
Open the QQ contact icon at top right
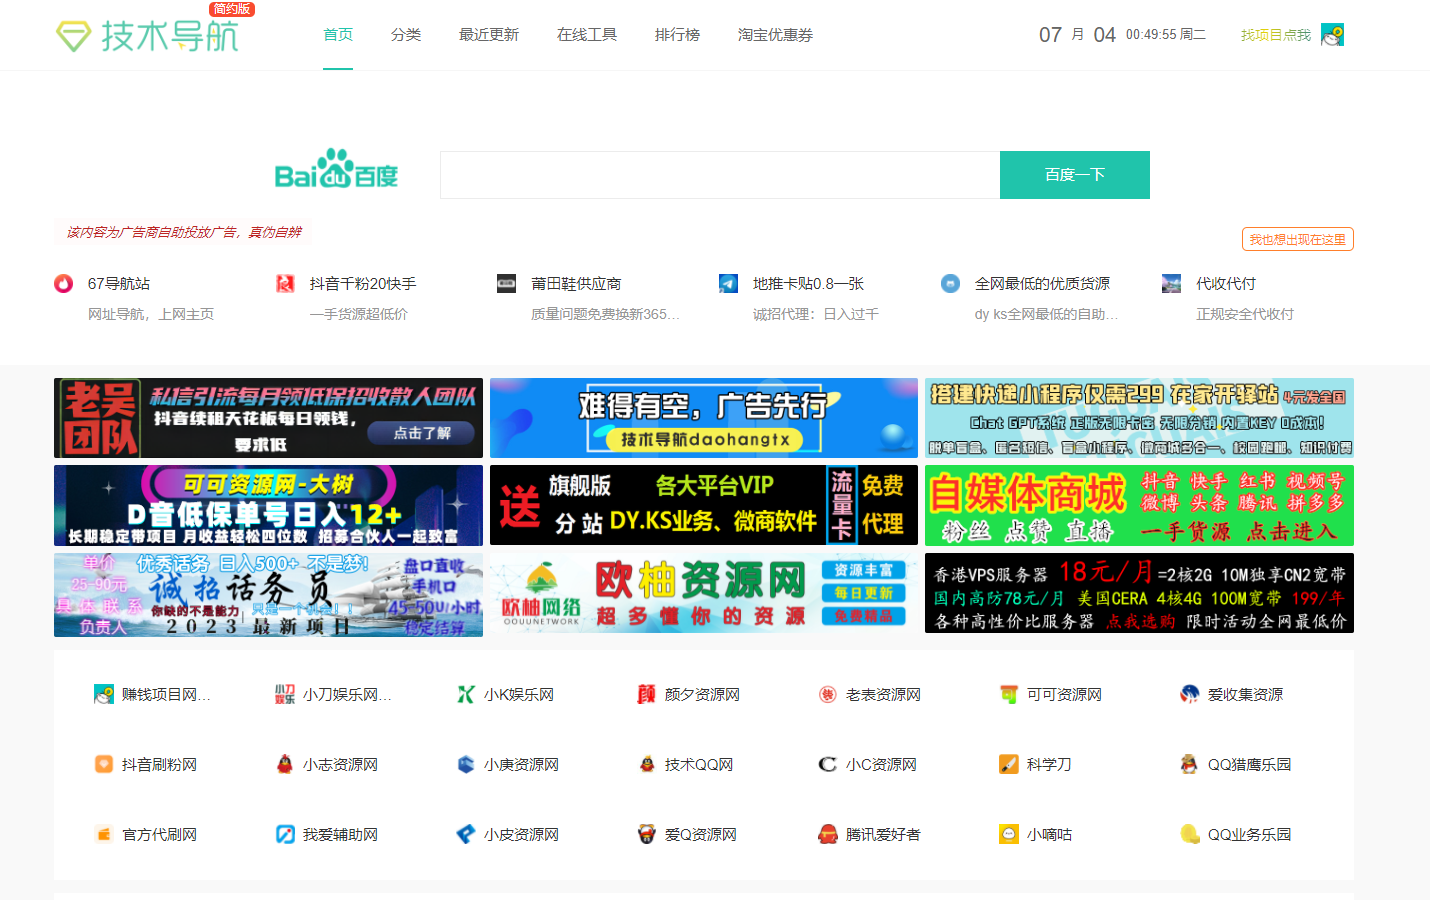coord(1331,33)
